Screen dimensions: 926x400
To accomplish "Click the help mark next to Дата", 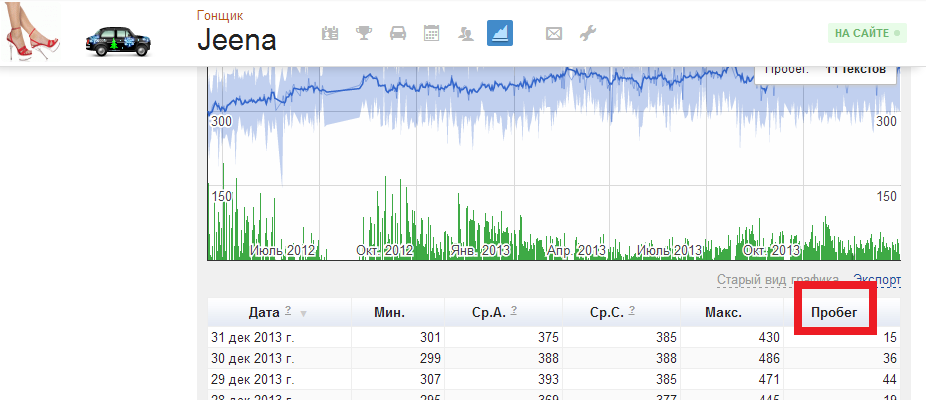I will pos(288,311).
